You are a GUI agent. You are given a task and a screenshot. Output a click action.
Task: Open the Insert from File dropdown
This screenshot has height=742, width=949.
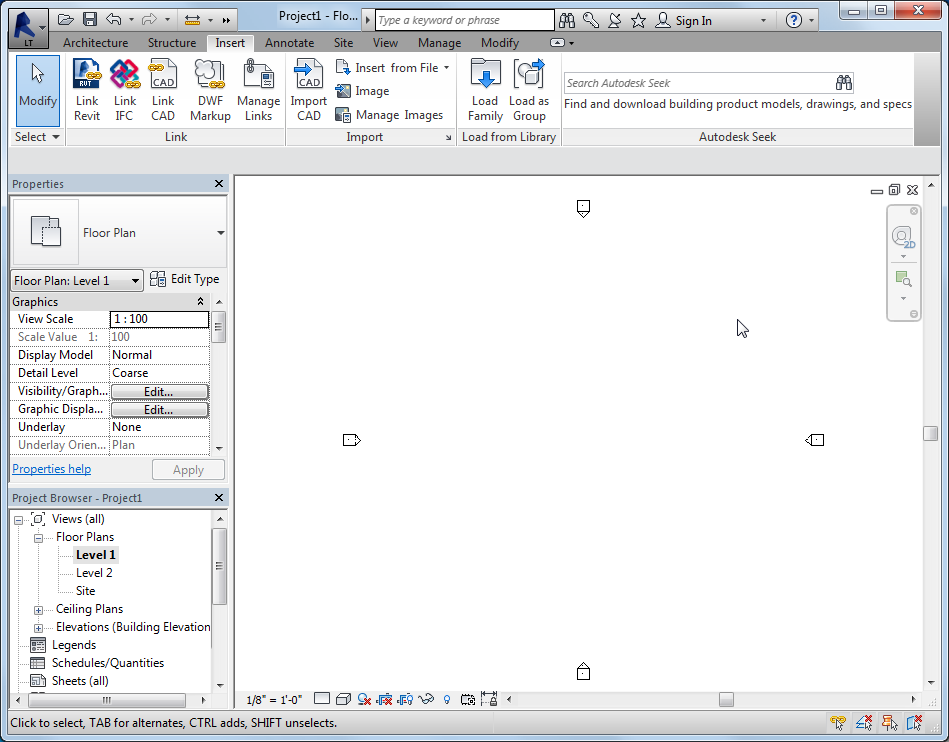coord(392,68)
